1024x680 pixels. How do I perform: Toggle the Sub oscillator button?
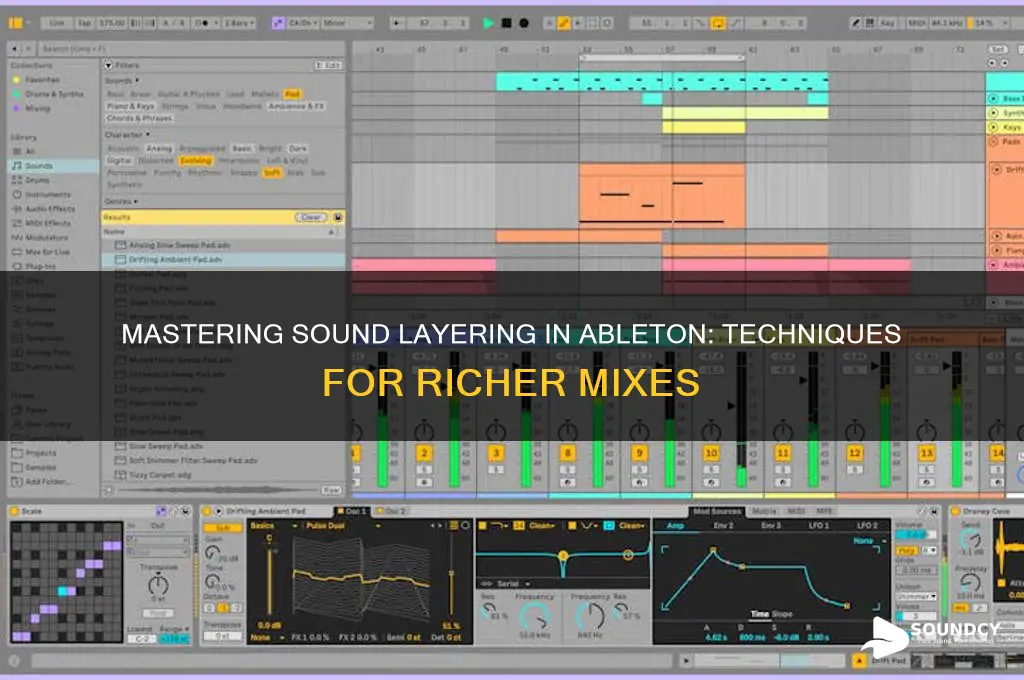coord(223,527)
